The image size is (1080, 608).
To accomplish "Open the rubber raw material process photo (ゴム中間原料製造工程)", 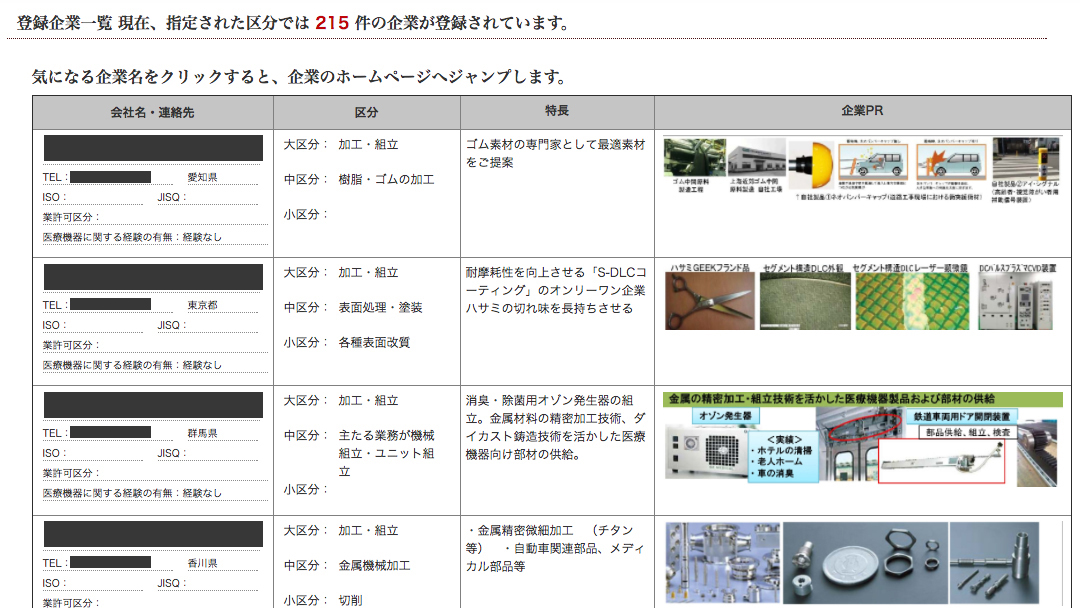I will pos(695,158).
